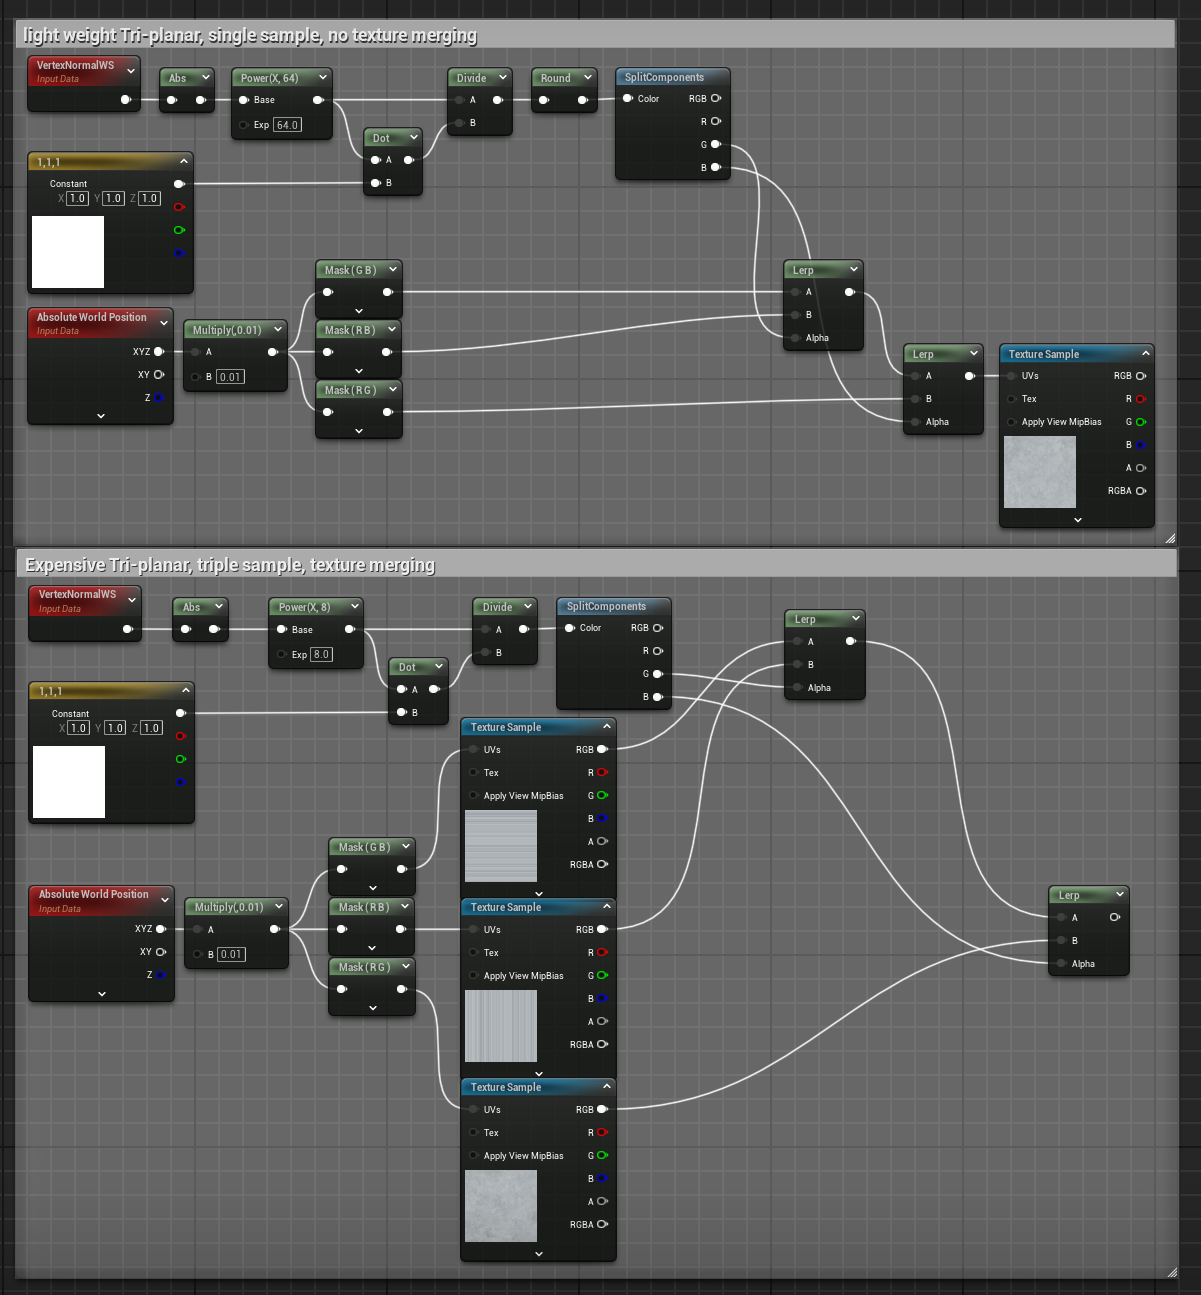Click RGBA output pin on light weight Texture Sample
Screen dimensions: 1201x1295
point(1141,490)
